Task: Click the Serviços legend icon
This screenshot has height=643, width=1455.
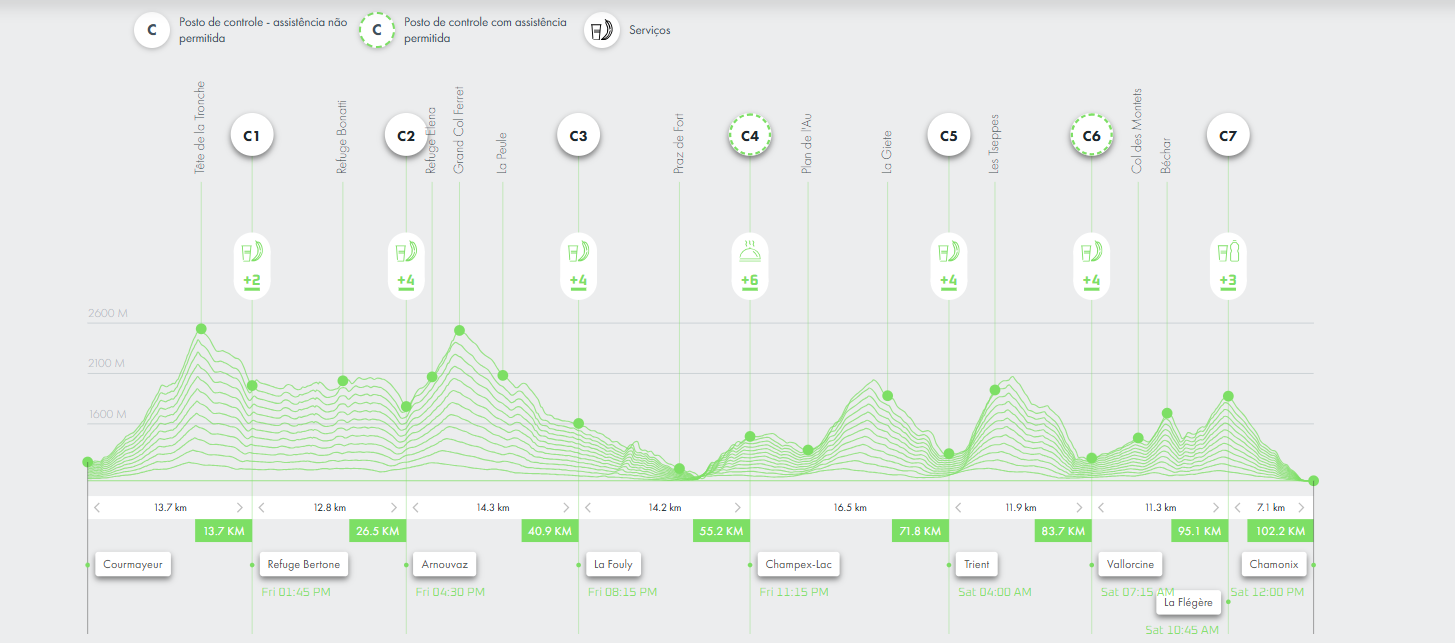Action: [x=602, y=30]
